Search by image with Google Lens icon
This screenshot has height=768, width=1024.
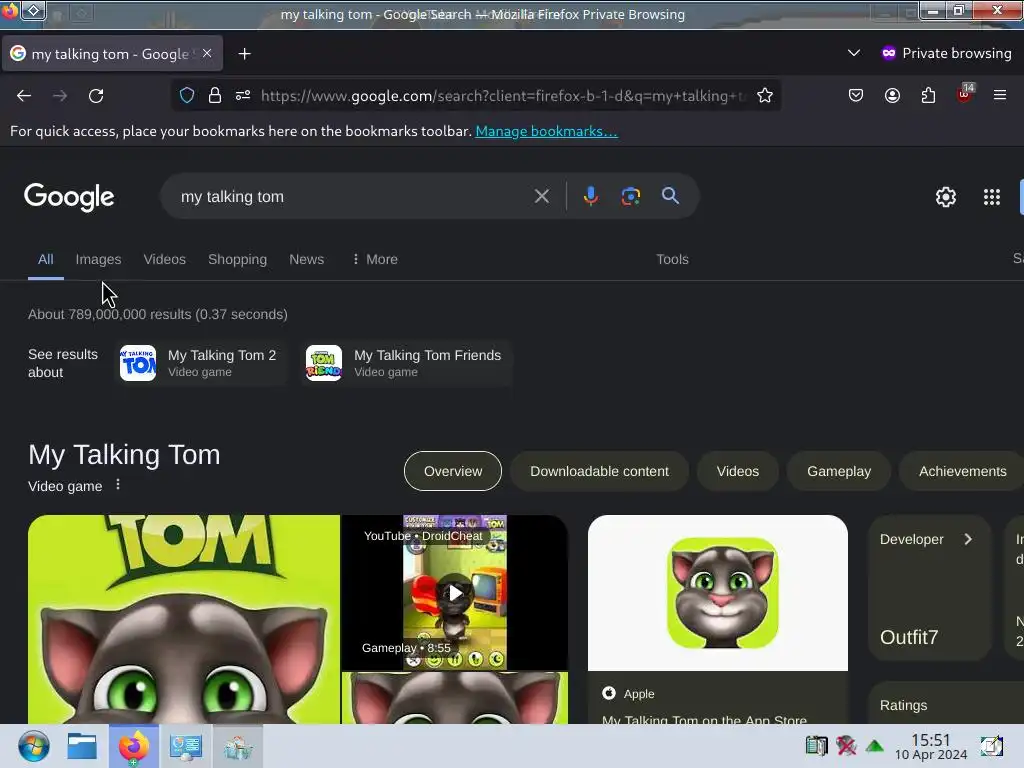[x=630, y=196]
